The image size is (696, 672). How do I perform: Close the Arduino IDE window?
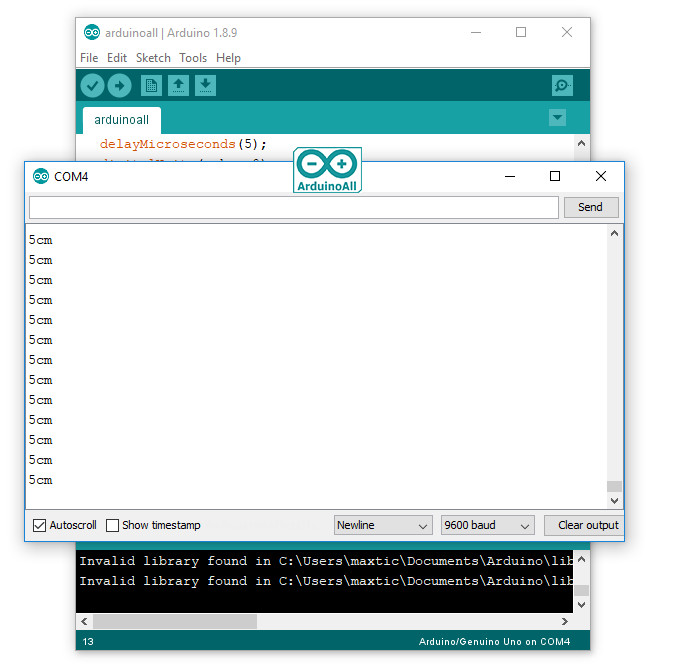(x=567, y=32)
